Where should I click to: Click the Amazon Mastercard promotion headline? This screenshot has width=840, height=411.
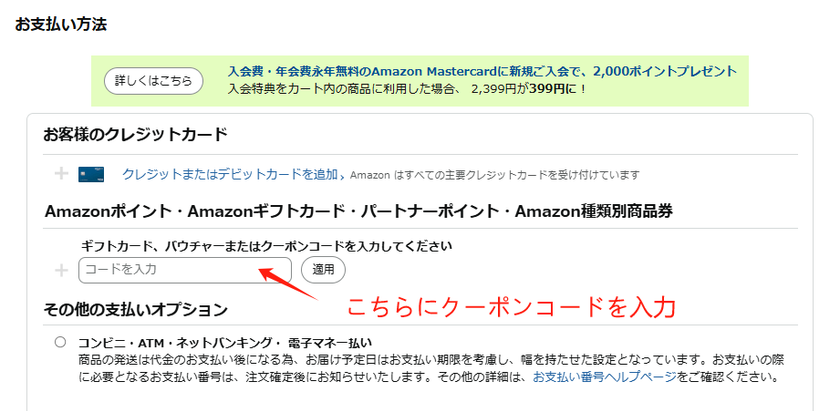point(482,72)
